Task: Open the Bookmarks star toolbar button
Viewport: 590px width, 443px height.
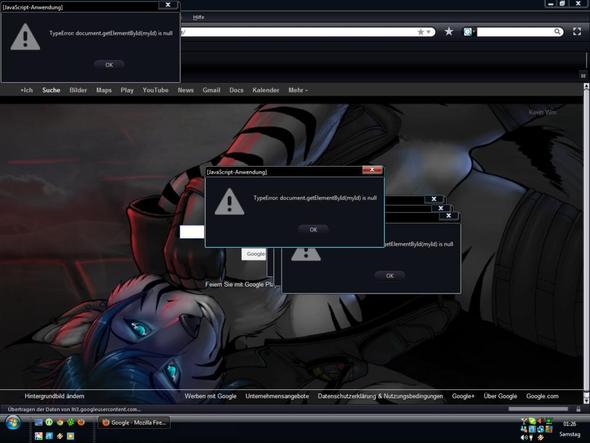Action: click(x=449, y=32)
